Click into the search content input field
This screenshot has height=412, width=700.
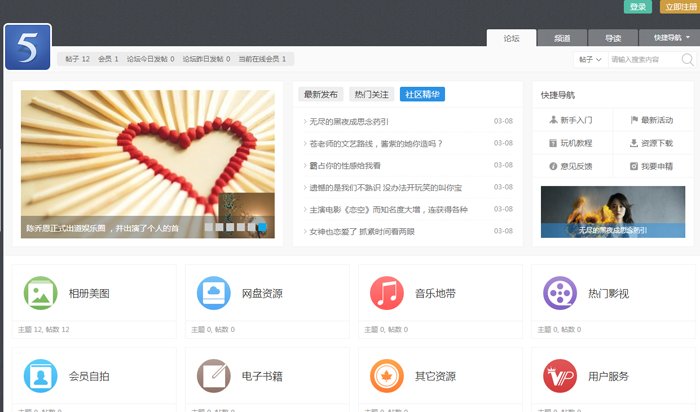644,59
